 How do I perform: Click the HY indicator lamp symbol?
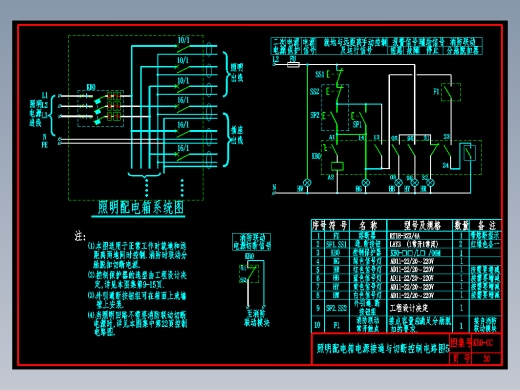[414, 183]
